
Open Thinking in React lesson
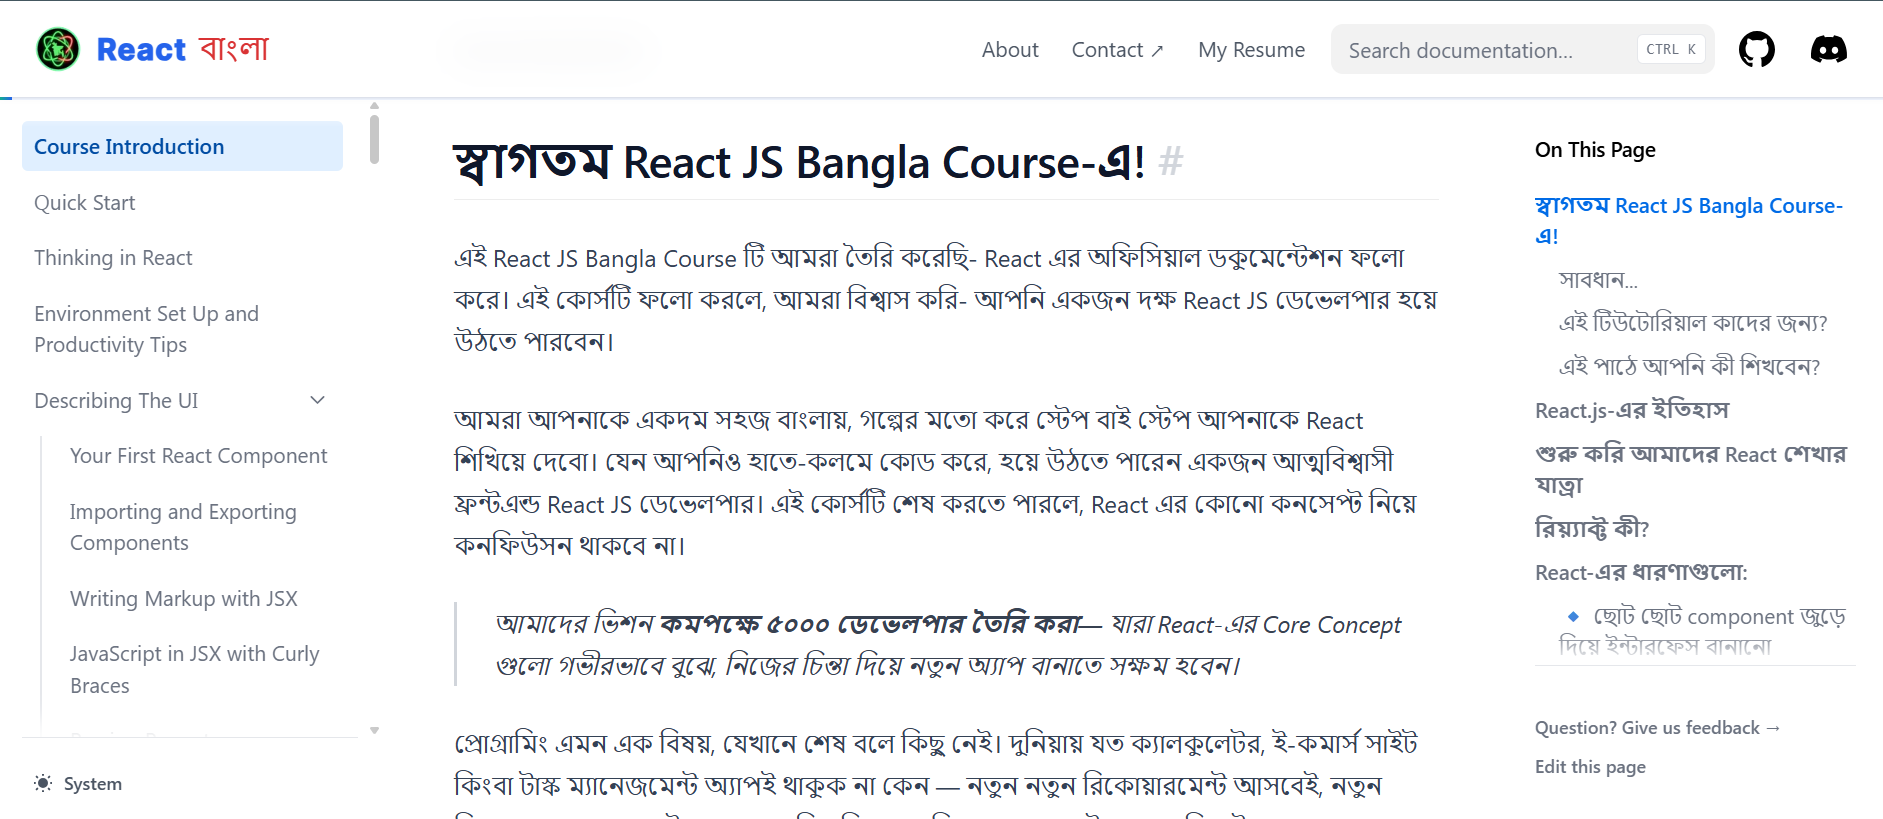(x=113, y=258)
